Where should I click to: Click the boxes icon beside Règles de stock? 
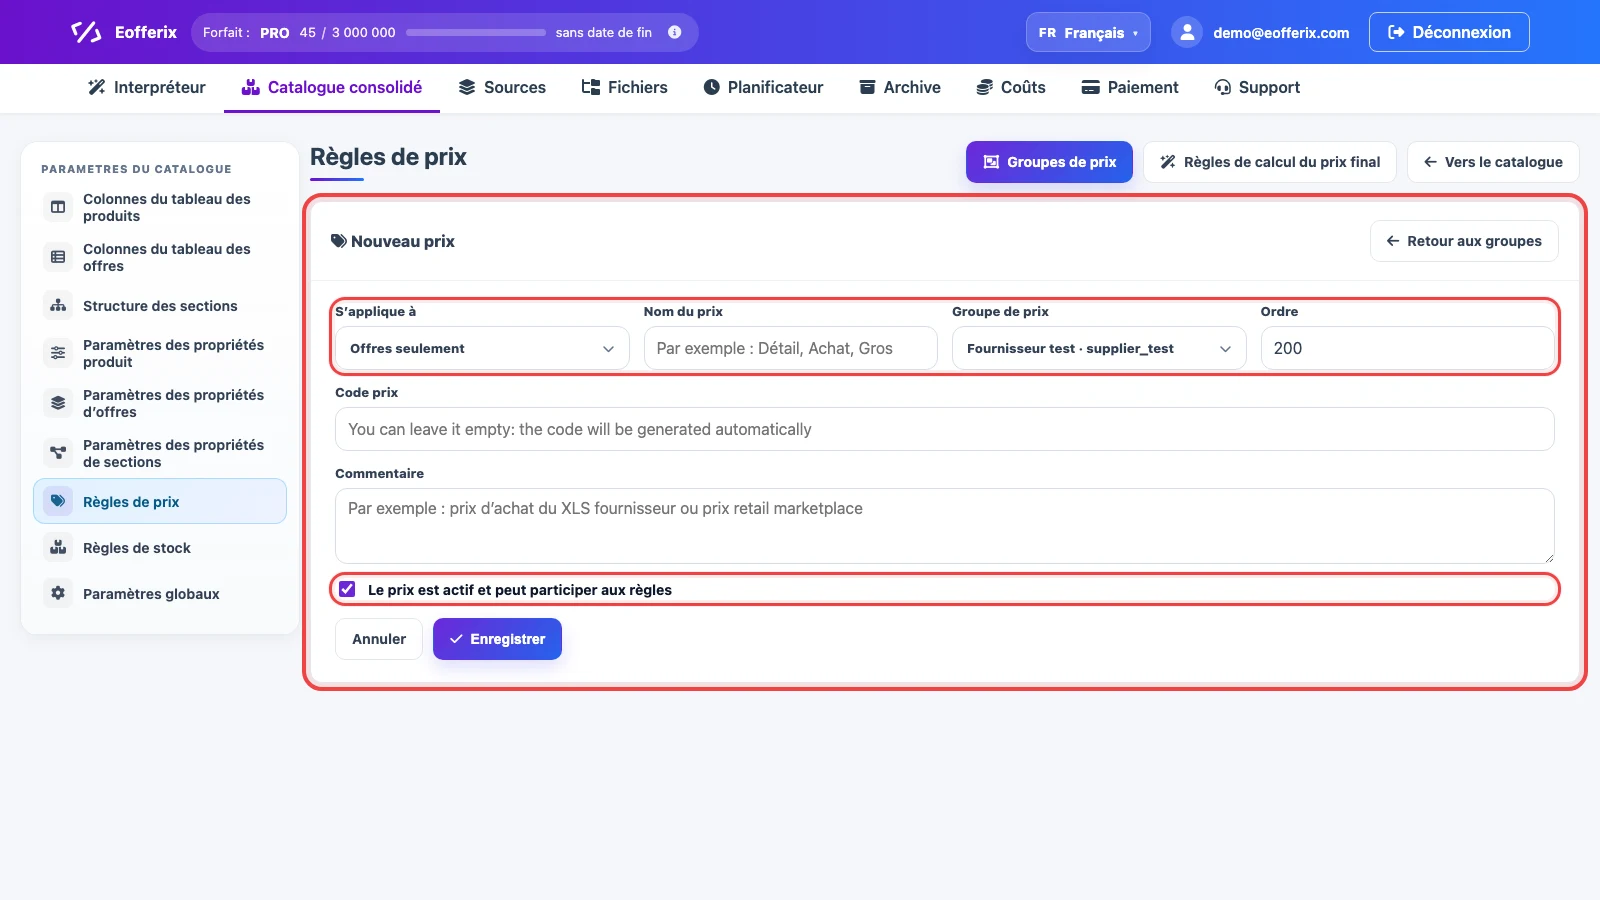[58, 547]
